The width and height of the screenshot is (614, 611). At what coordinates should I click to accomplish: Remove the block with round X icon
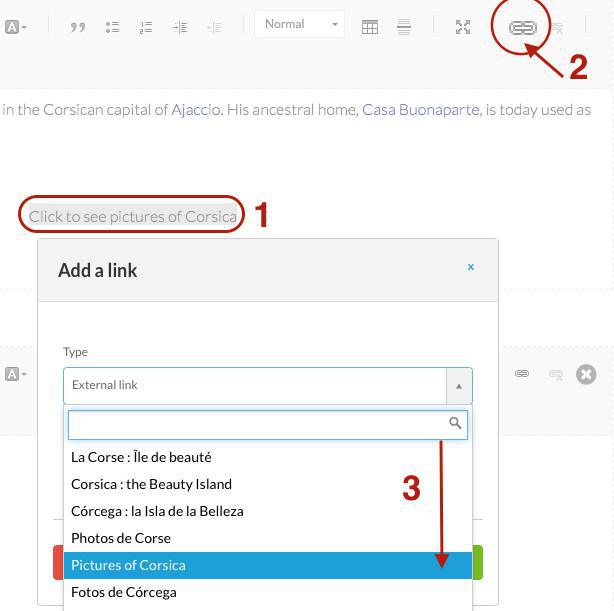coord(586,374)
